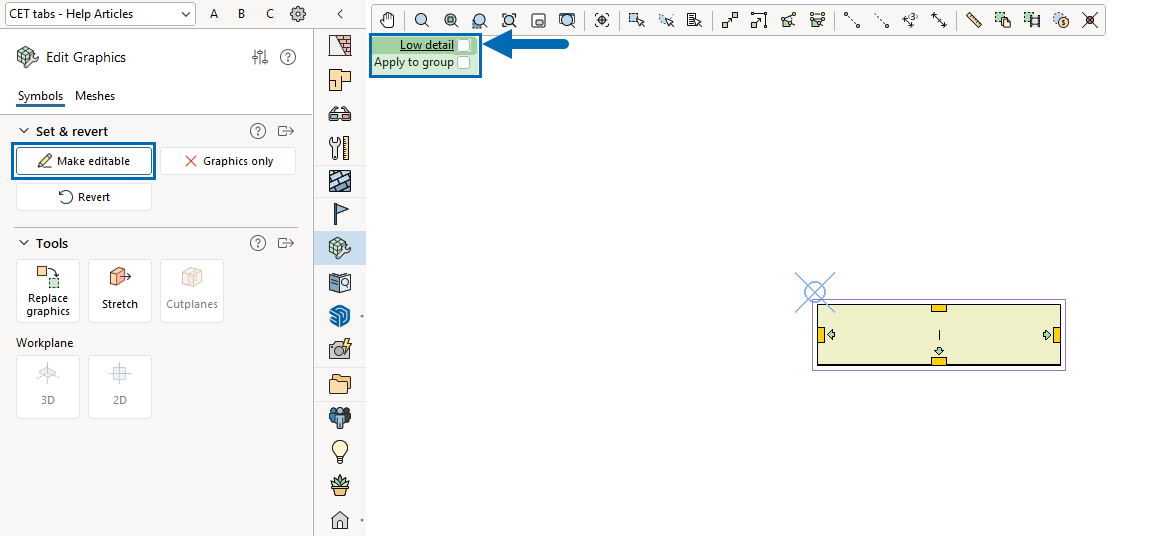This screenshot has width=1161, height=536.
Task: Open the Edit Graphics cube-wrench sidebar tab
Action: coord(339,248)
